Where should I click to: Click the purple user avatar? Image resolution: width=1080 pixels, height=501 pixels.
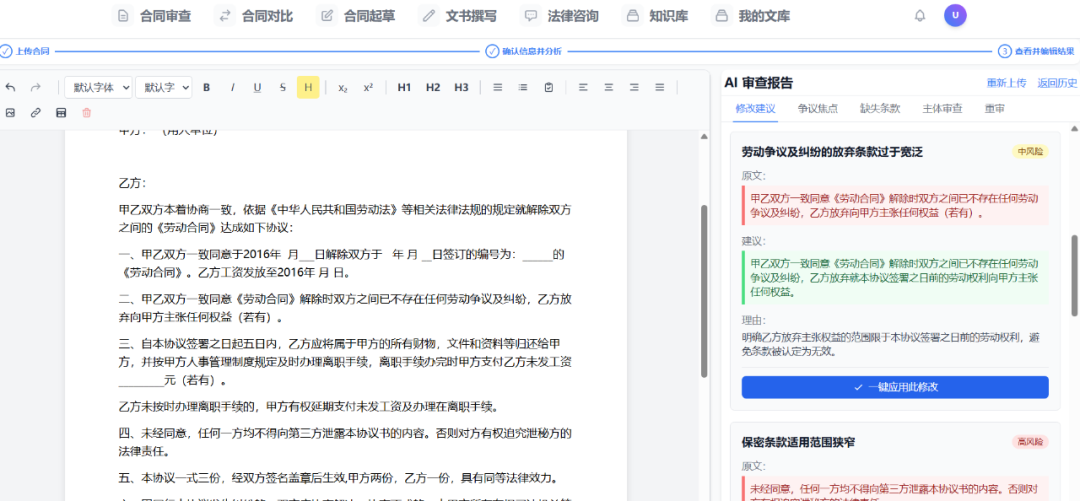point(955,15)
